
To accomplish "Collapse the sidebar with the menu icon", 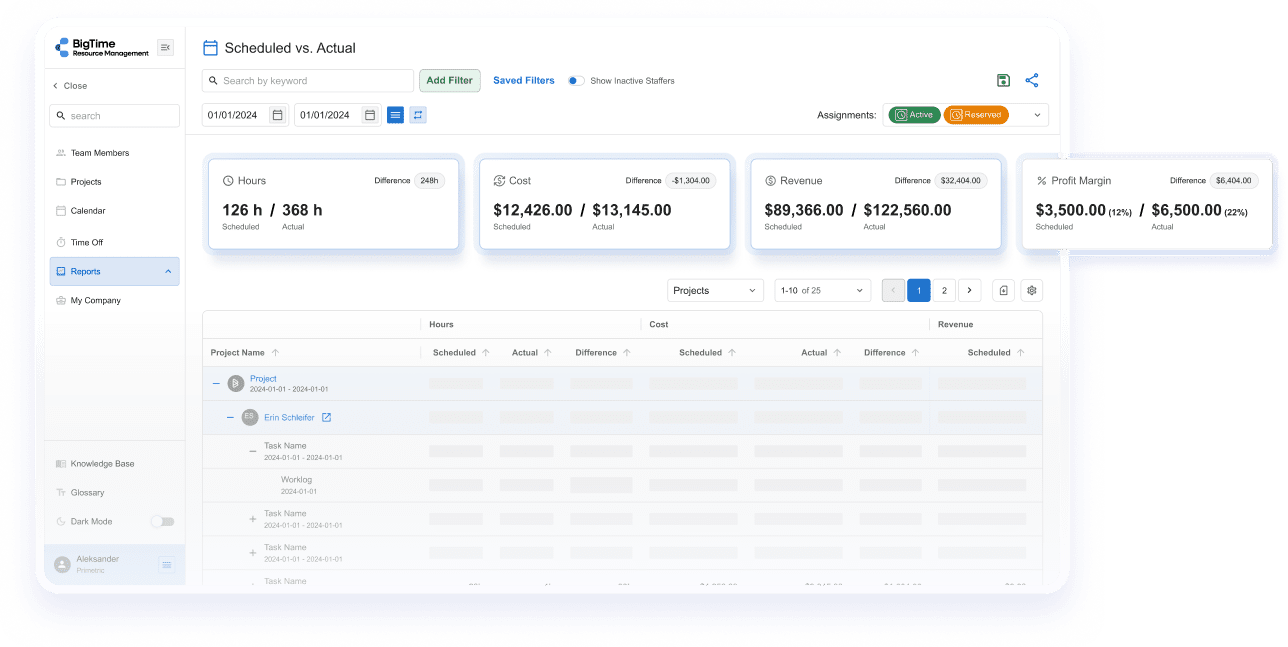I will pyautogui.click(x=166, y=47).
